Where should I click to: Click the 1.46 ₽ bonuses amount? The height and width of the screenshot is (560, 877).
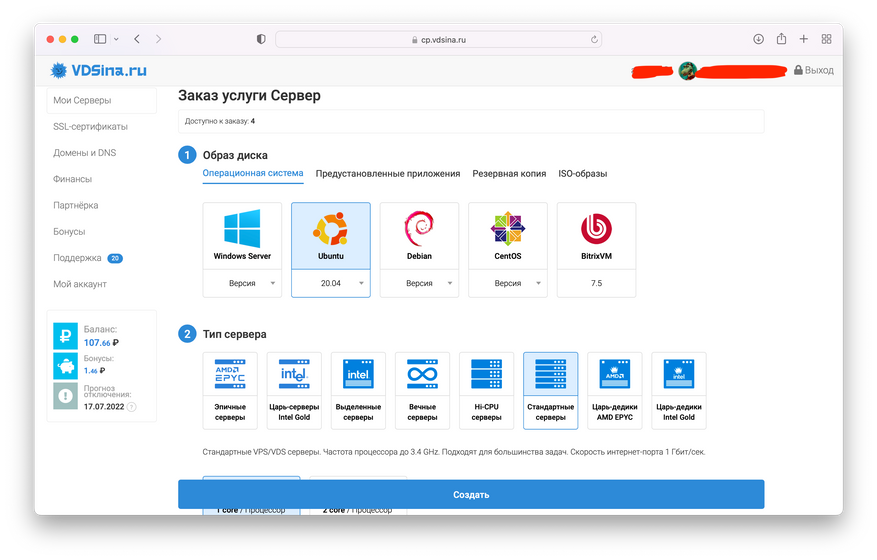95,370
